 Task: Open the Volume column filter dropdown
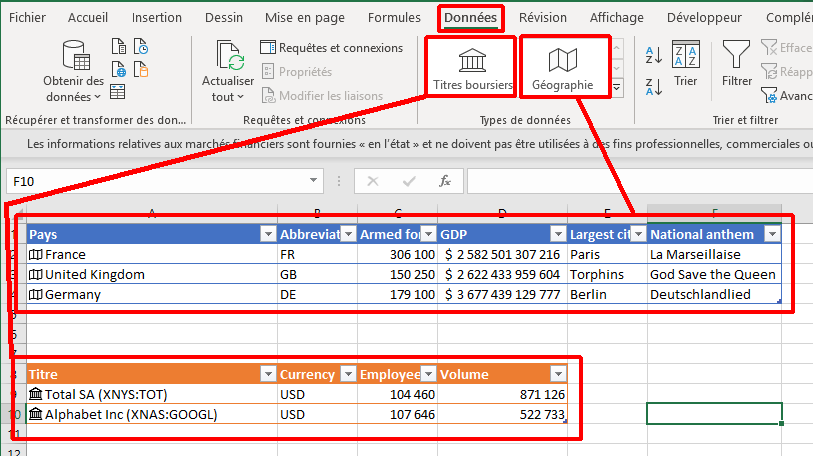coord(558,374)
